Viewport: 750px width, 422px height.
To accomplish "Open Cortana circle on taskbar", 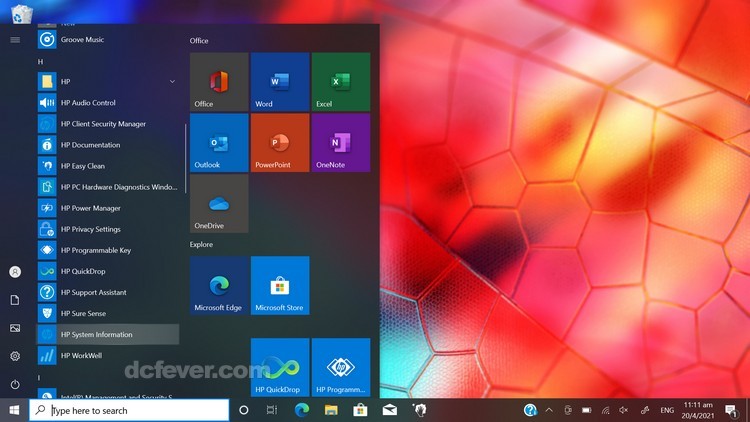I will pos(243,410).
